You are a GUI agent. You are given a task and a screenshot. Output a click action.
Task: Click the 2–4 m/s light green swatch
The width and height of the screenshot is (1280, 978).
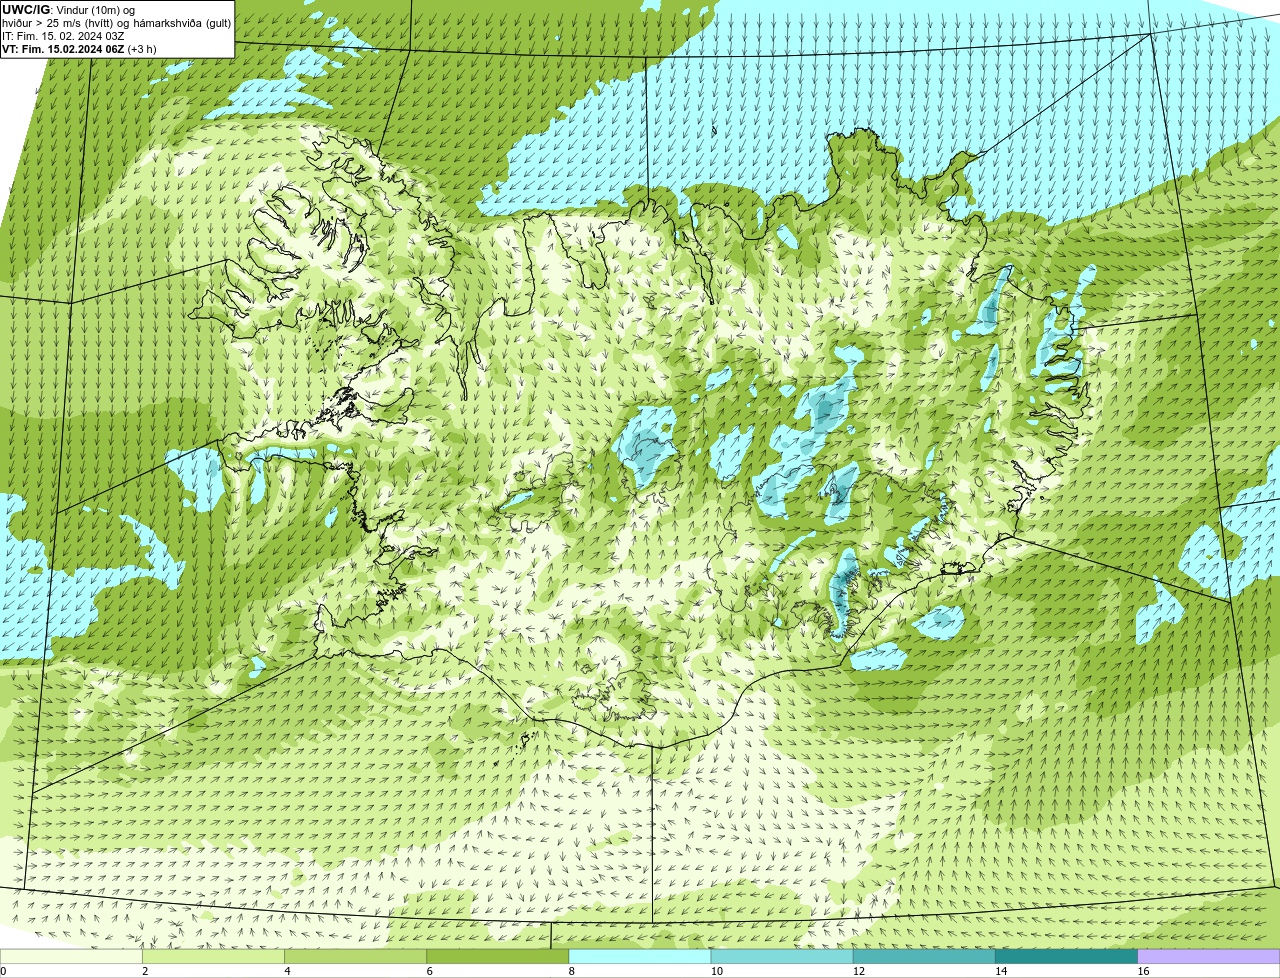click(213, 956)
